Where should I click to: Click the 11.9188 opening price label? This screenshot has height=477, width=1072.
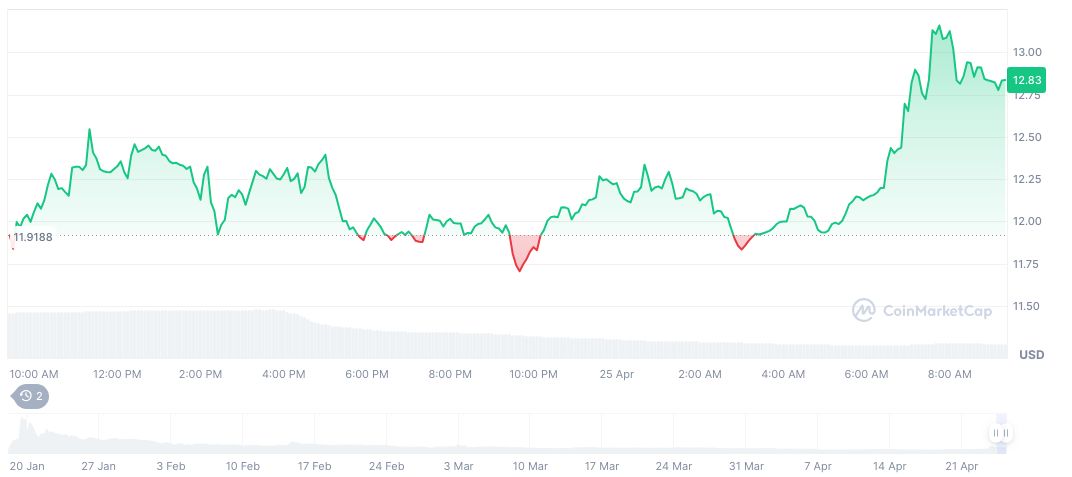coord(33,237)
